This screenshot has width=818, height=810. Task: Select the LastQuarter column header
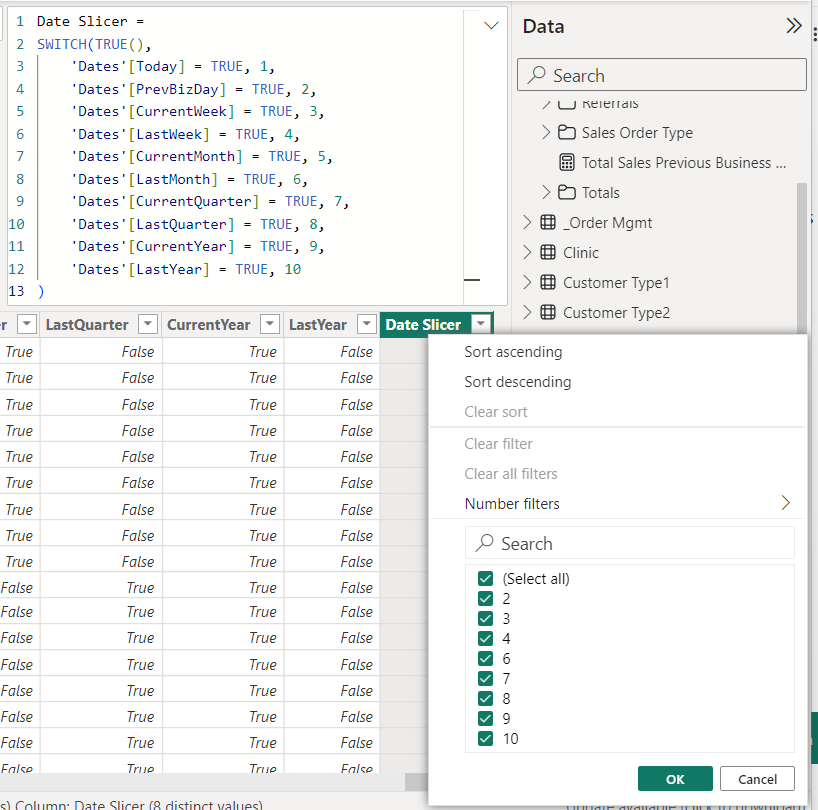[x=87, y=324]
